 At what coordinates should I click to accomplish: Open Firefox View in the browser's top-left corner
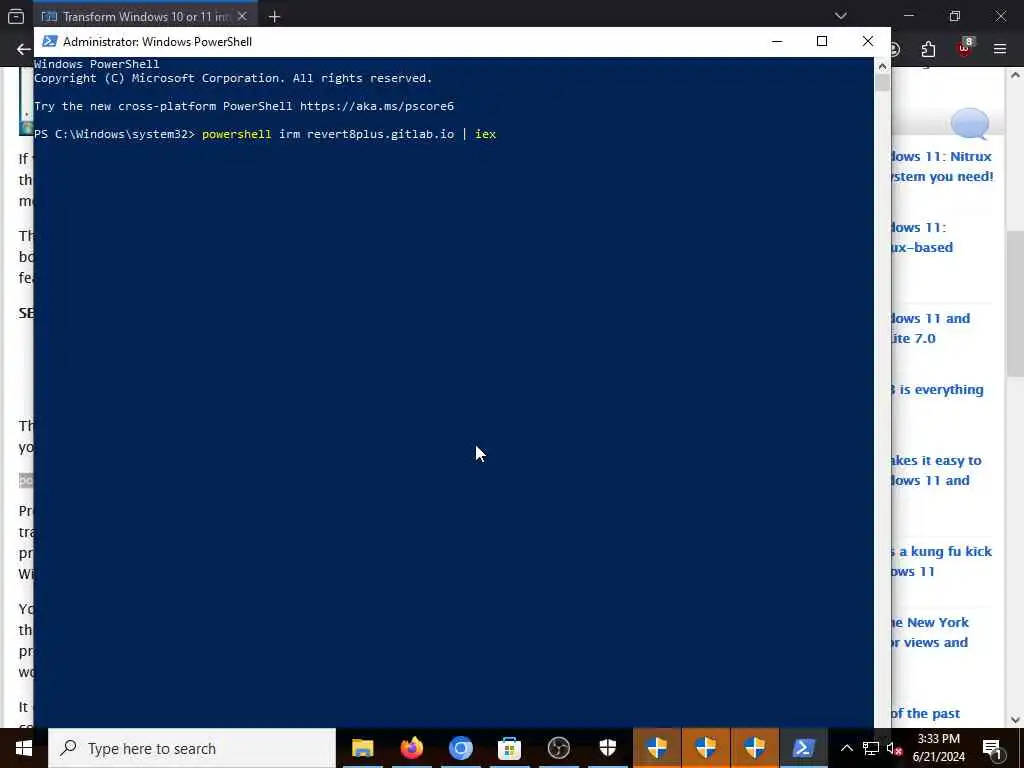(16, 16)
